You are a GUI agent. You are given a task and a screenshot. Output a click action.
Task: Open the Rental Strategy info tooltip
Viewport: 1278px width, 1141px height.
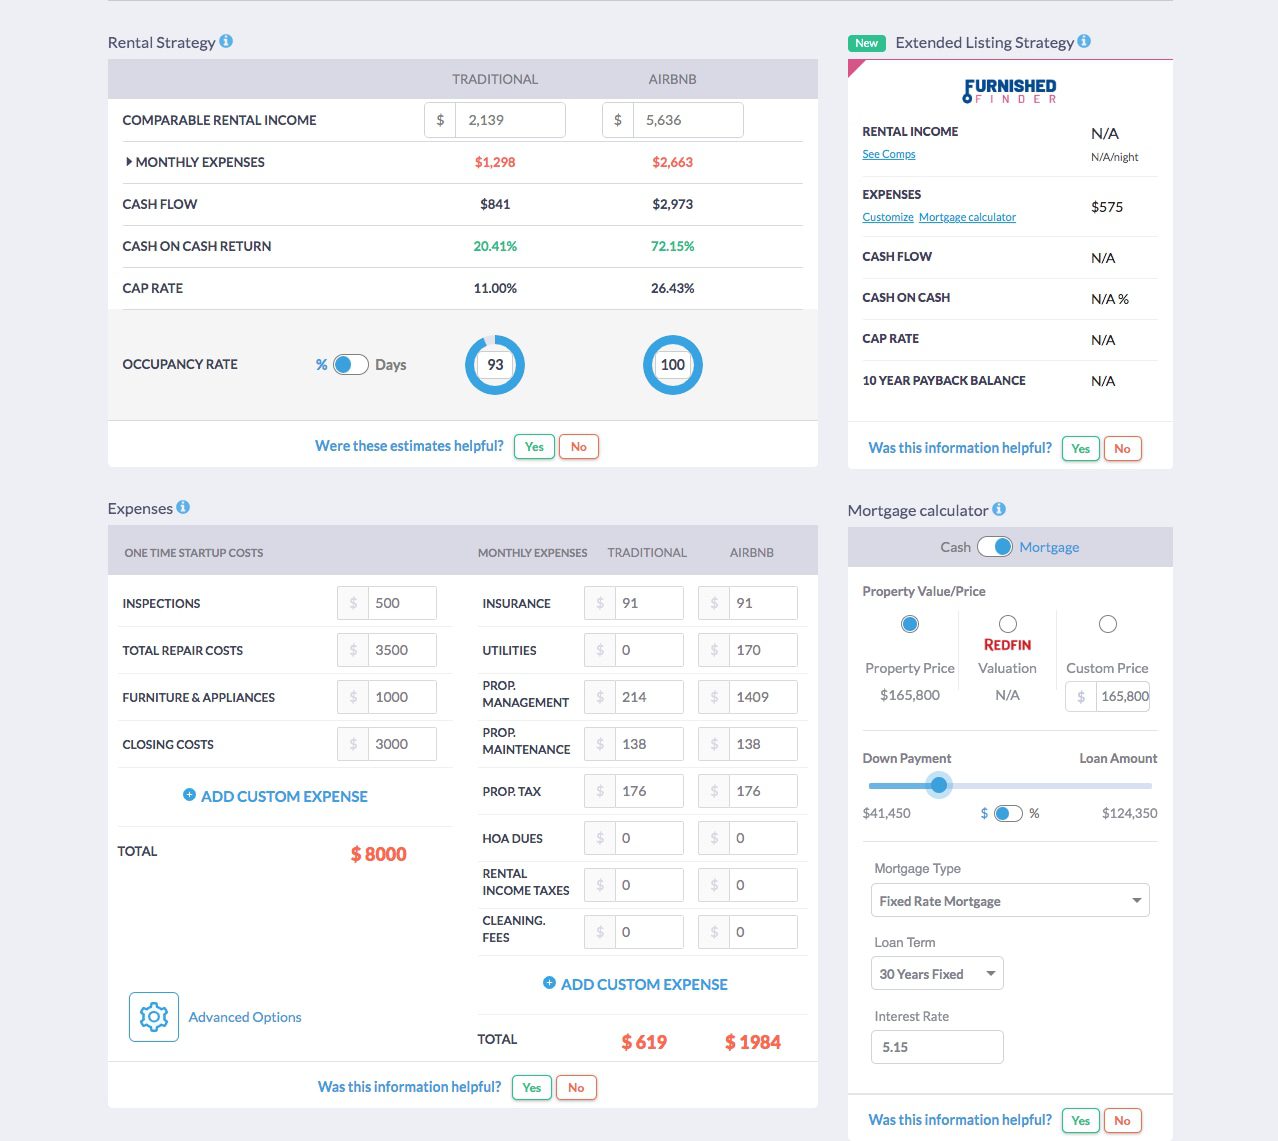tap(227, 42)
